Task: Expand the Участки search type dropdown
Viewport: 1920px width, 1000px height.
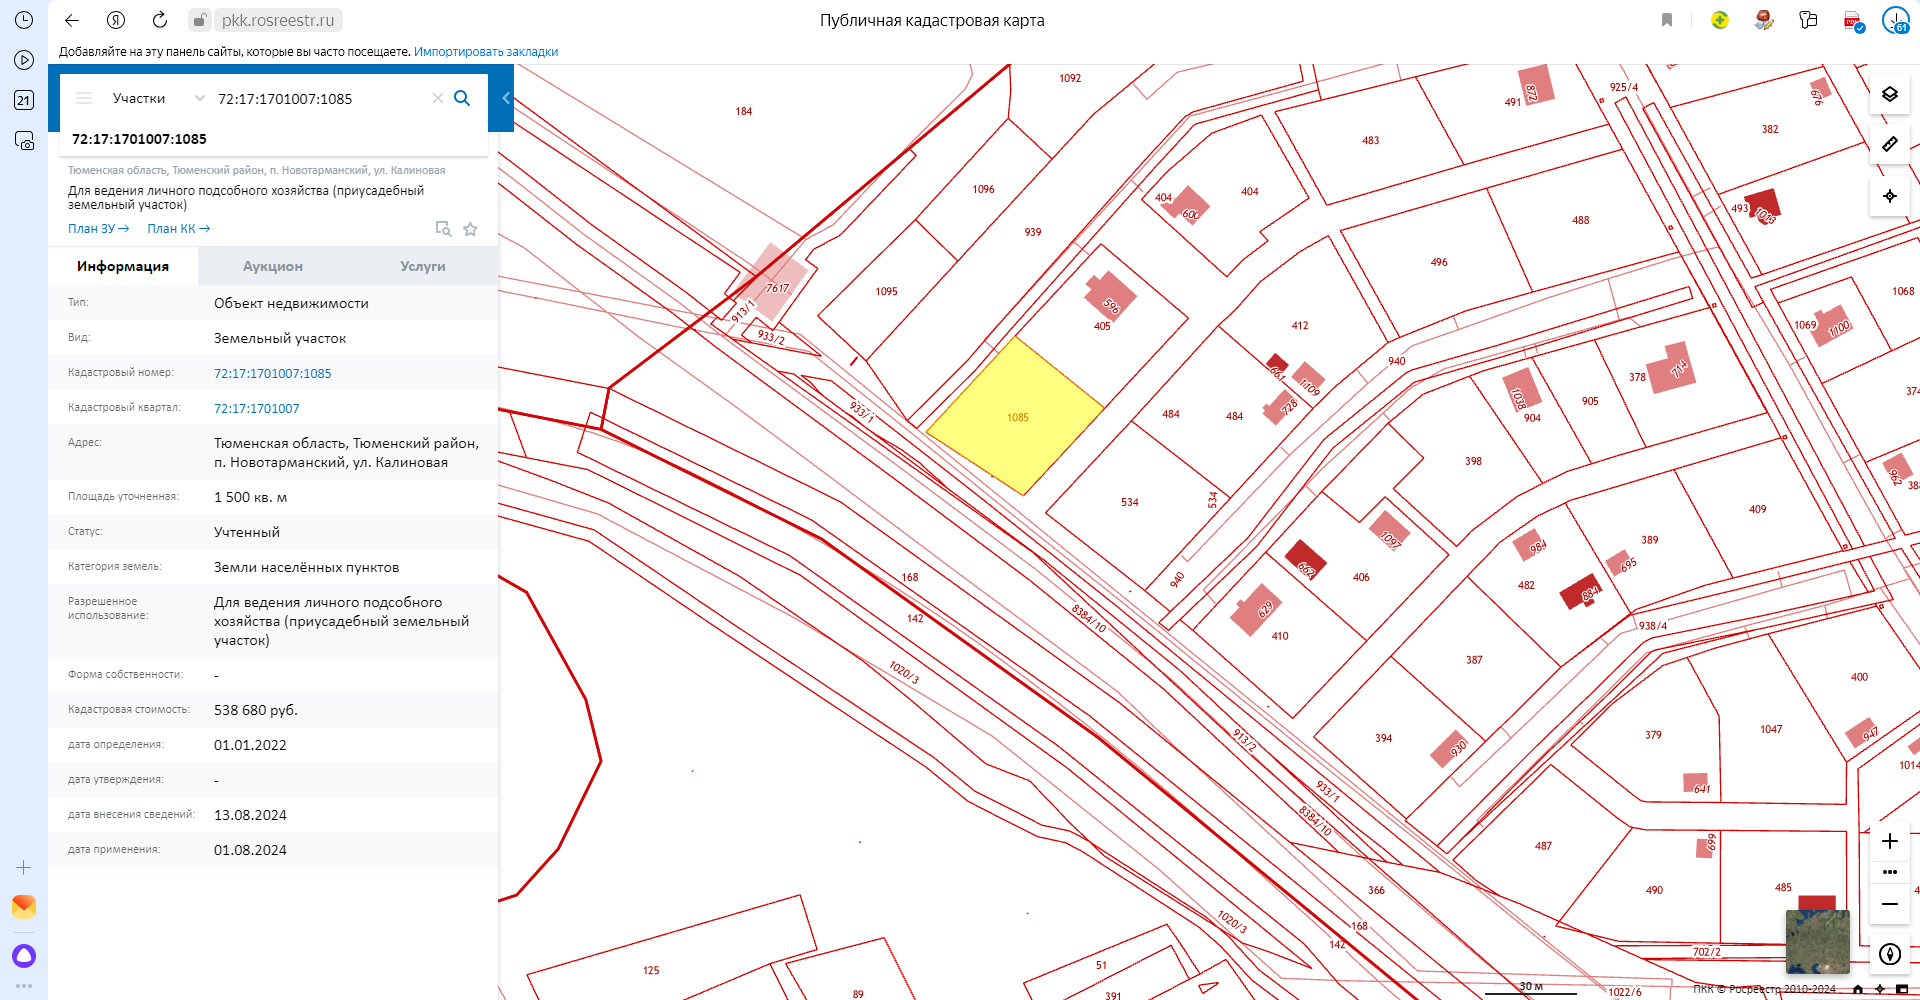Action: [158, 98]
